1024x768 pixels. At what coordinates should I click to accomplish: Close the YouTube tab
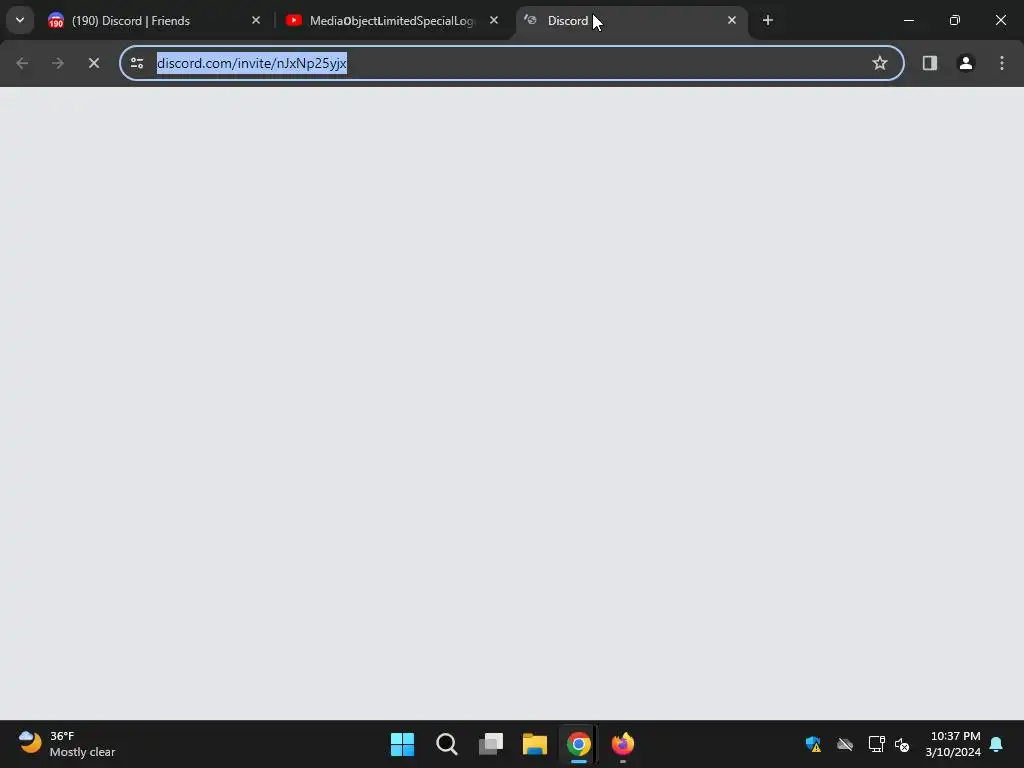pyautogui.click(x=494, y=20)
